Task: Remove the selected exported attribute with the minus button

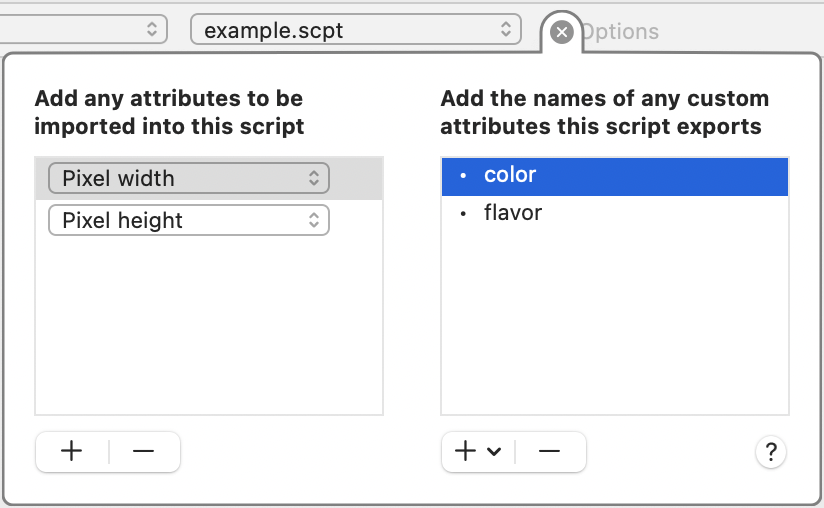Action: point(550,451)
